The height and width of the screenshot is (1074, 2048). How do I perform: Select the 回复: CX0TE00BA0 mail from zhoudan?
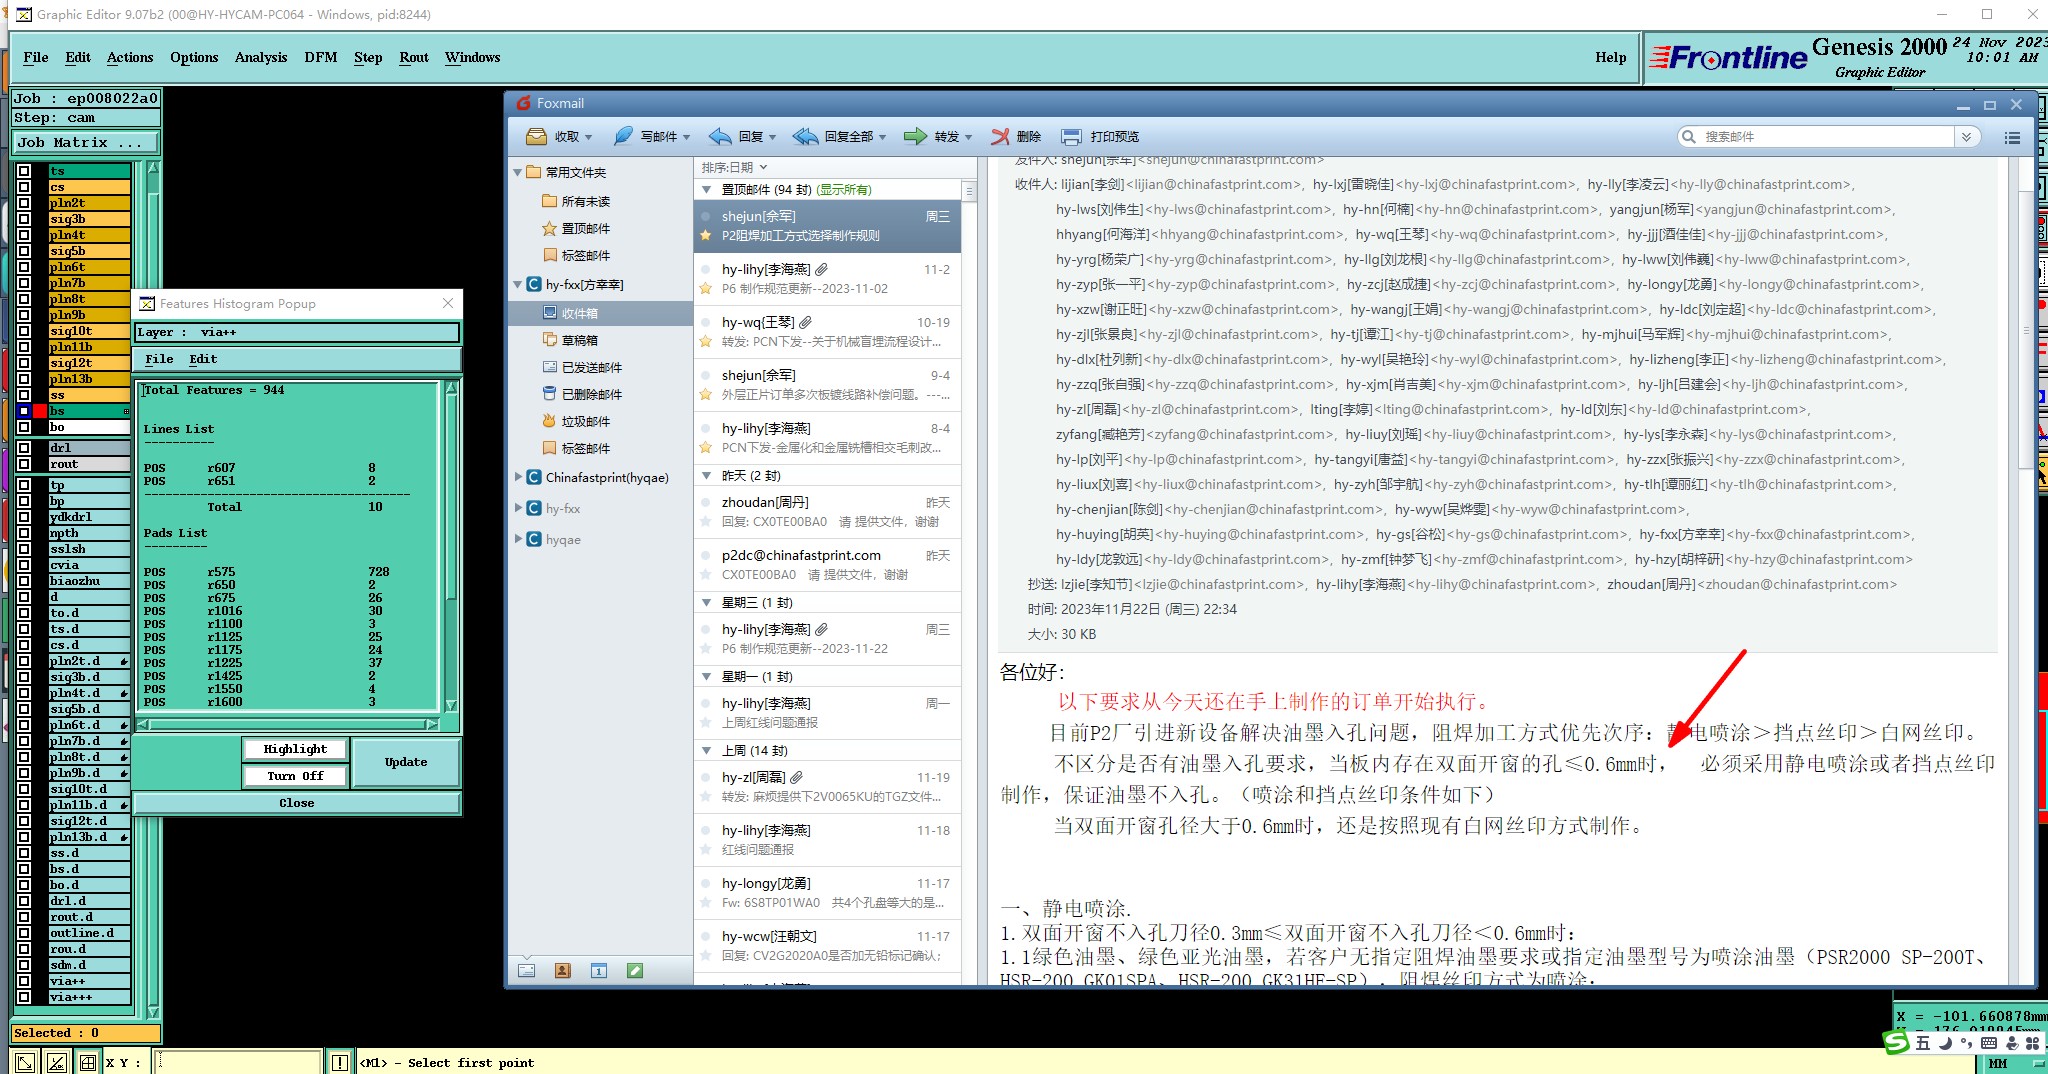(x=827, y=512)
